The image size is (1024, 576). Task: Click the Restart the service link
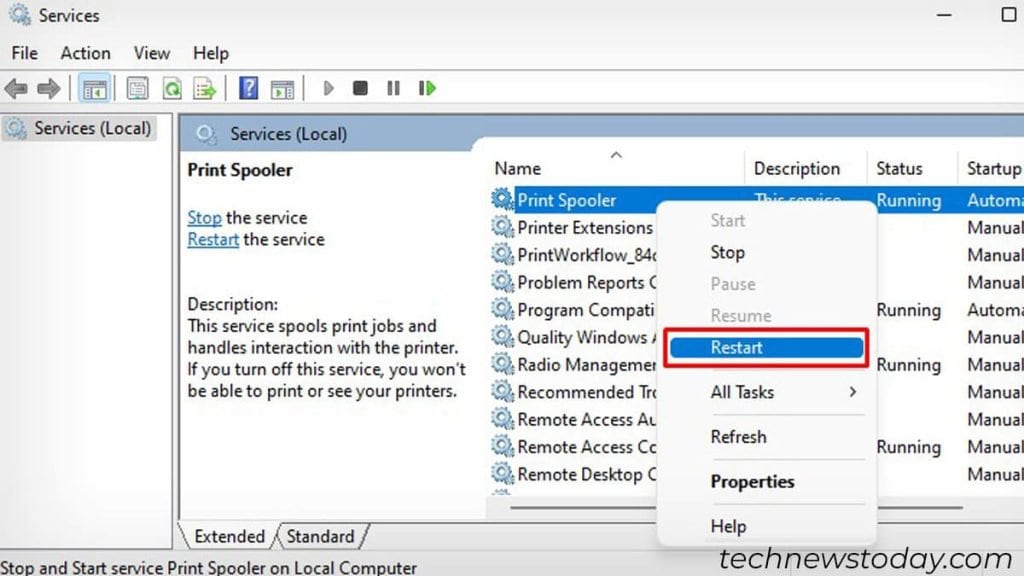tap(212, 239)
